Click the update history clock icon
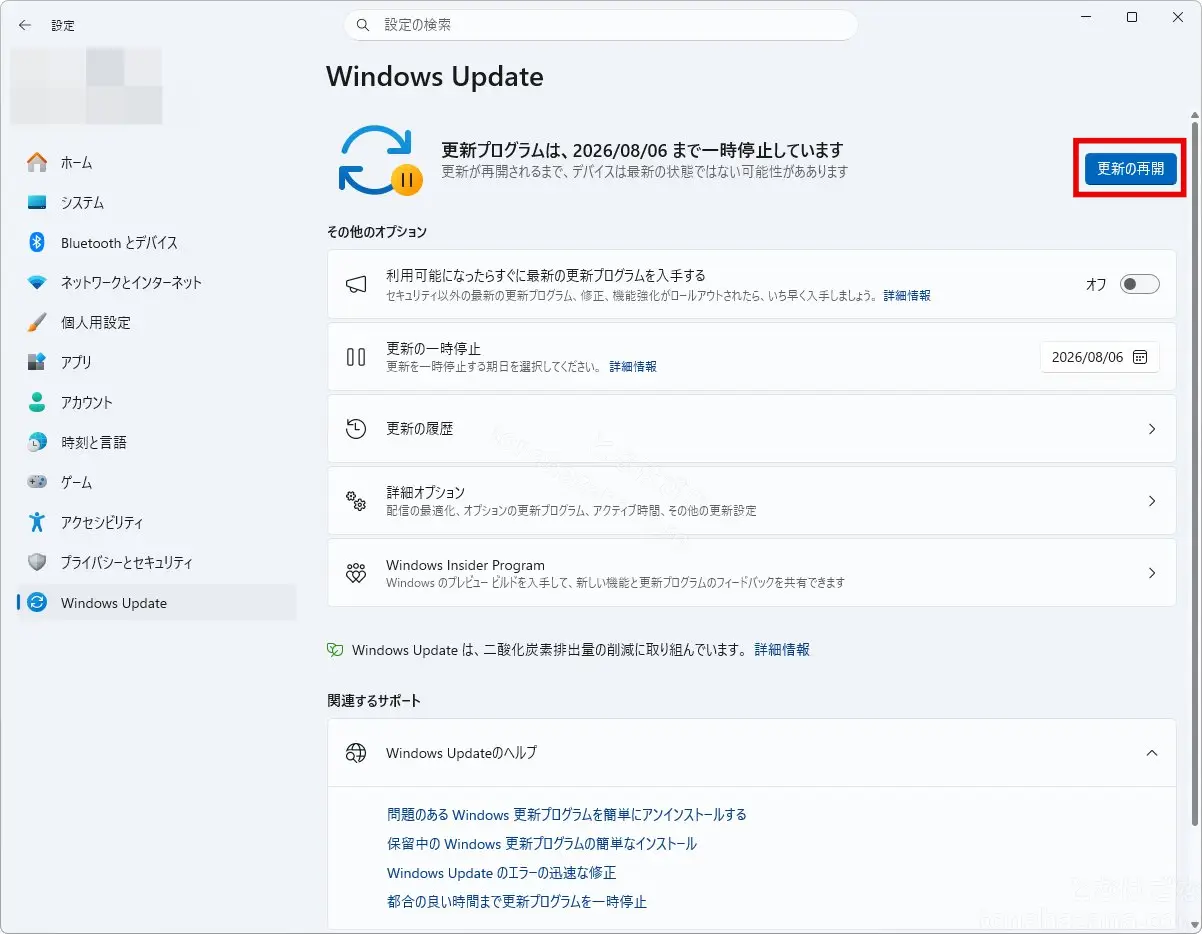The height and width of the screenshot is (934, 1202). click(x=356, y=429)
